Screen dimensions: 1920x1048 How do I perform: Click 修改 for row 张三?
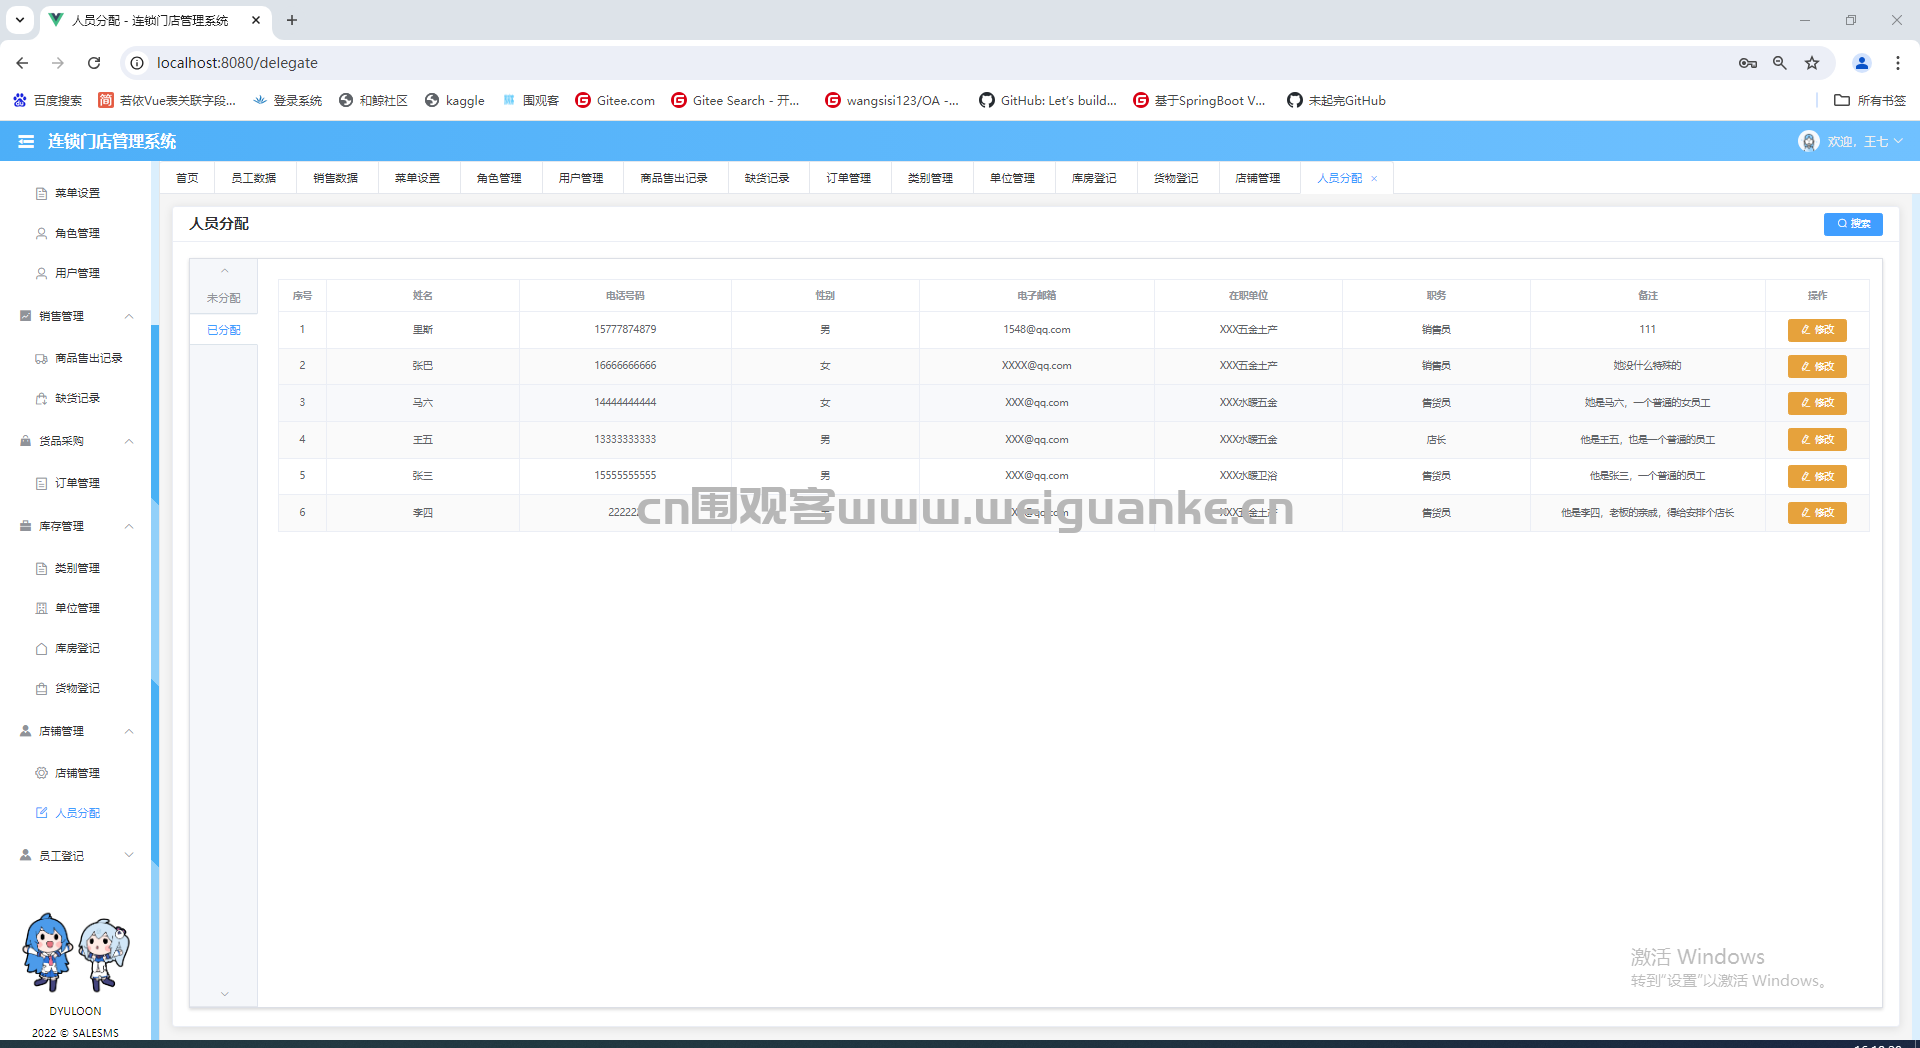tap(1817, 476)
